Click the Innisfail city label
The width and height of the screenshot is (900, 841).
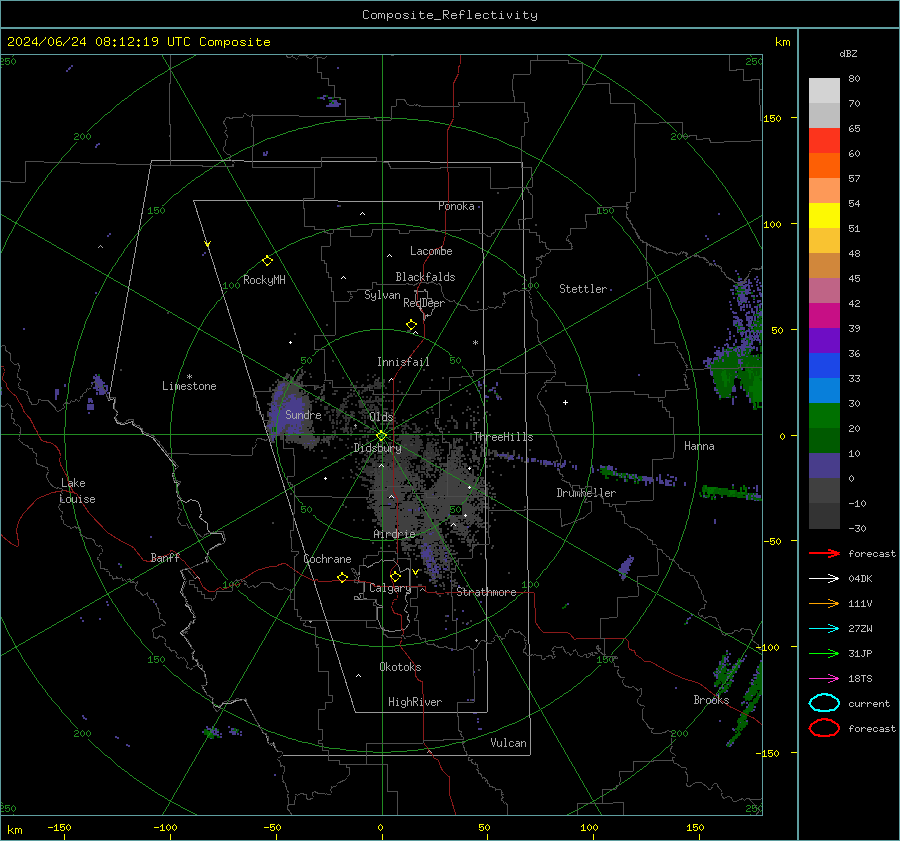[x=403, y=362]
